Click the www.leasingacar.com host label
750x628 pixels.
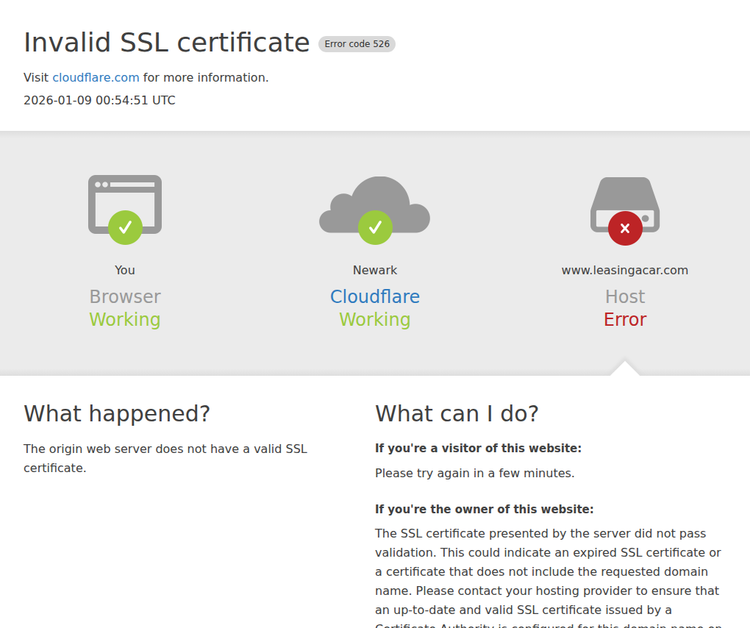(625, 270)
